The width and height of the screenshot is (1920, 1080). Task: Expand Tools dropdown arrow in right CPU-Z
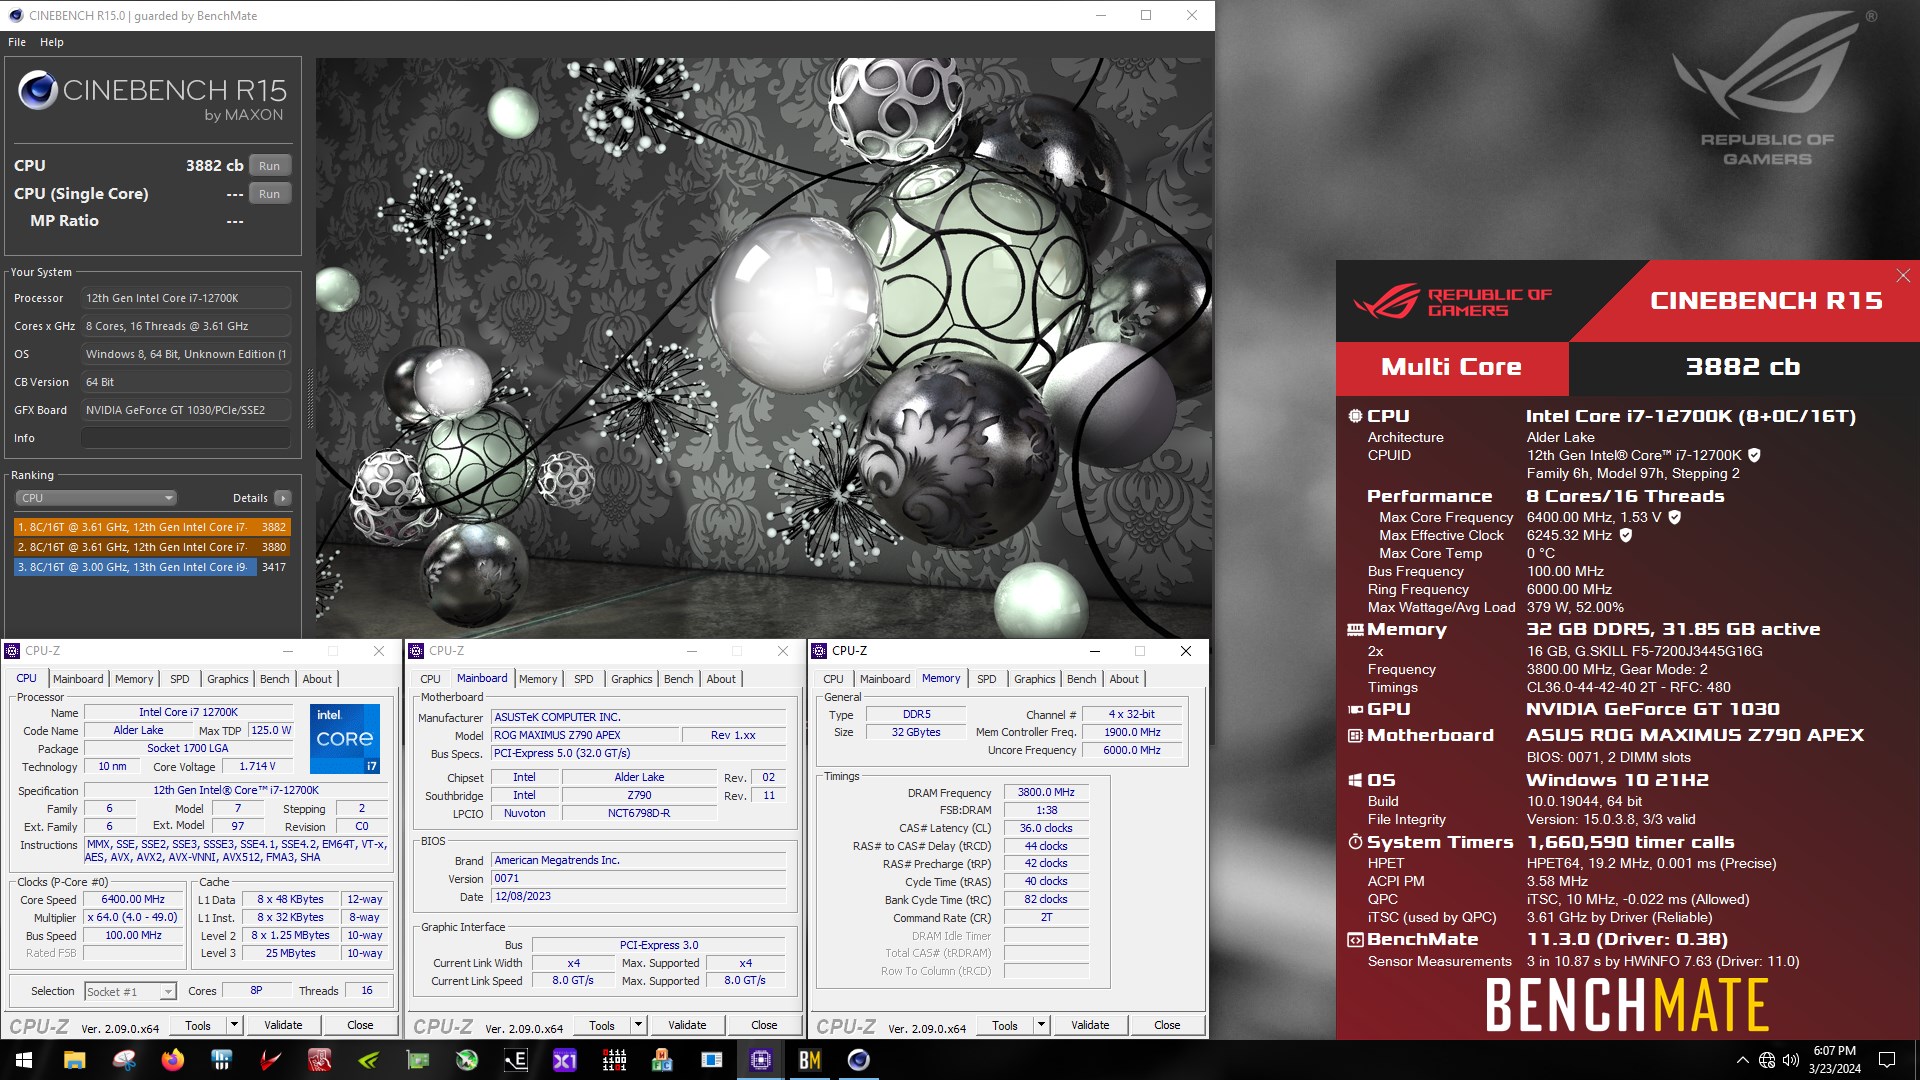click(1041, 1025)
